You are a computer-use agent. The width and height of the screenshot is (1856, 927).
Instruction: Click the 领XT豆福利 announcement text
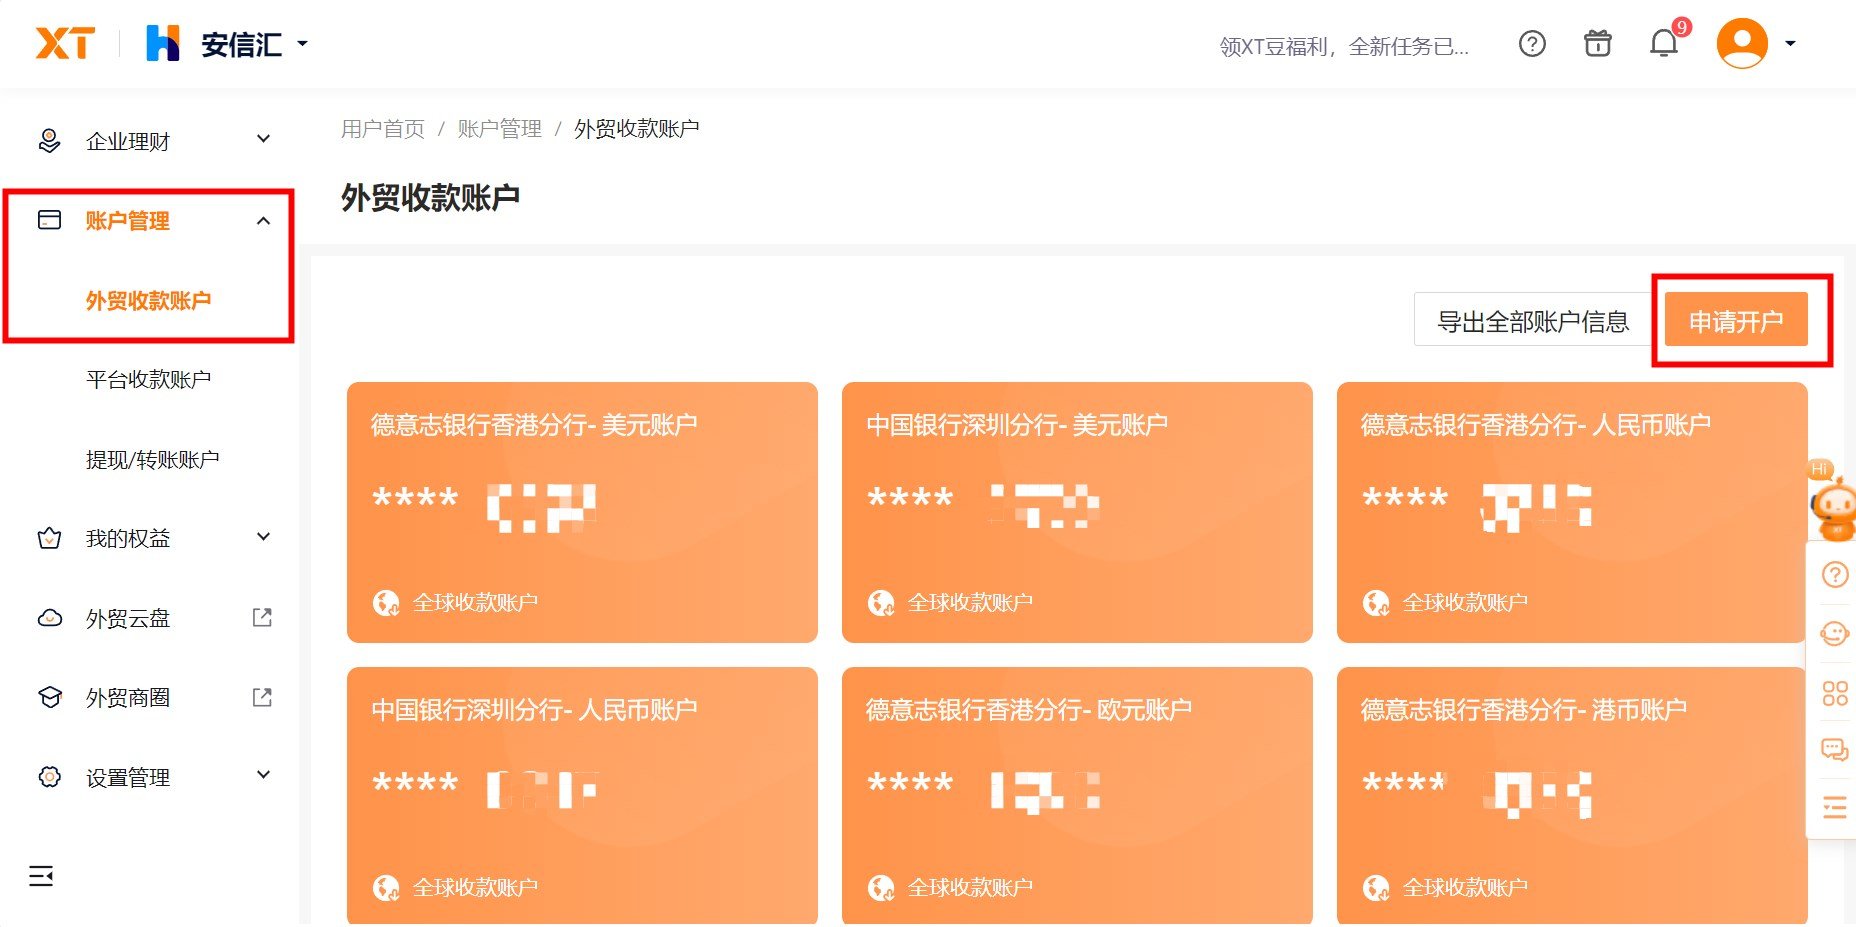pos(1344,46)
